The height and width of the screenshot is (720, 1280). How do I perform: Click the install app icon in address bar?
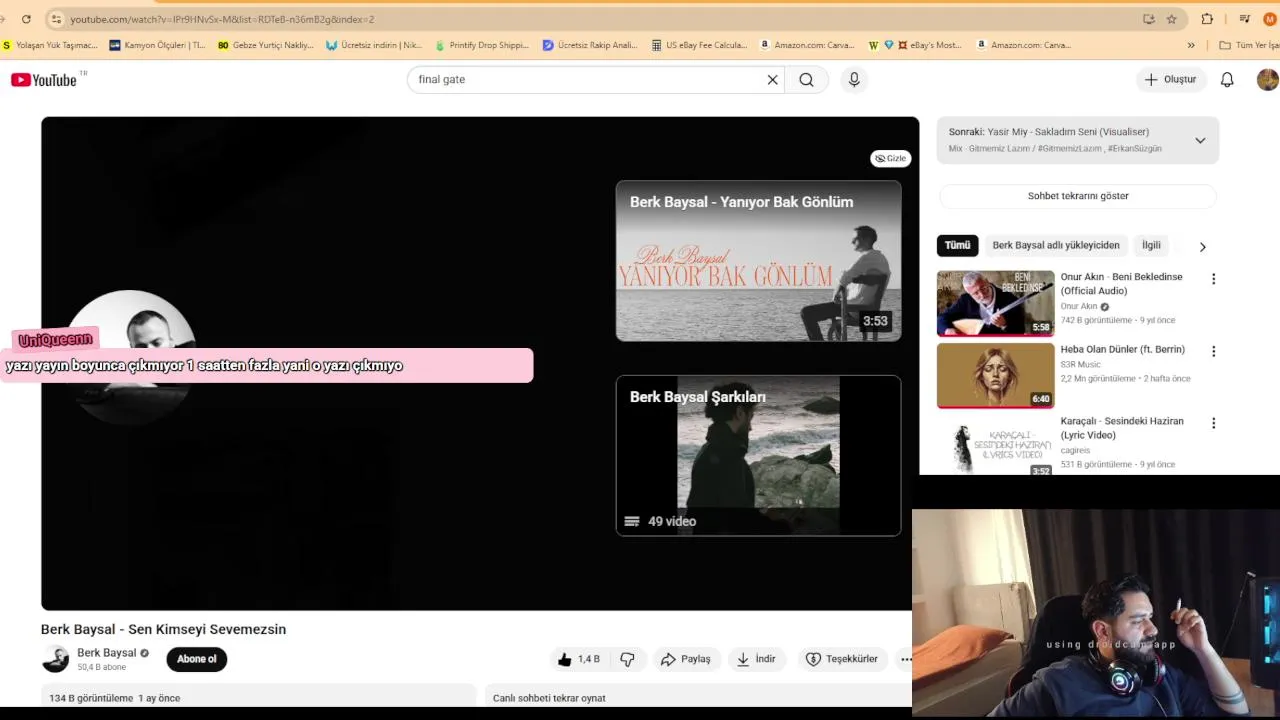pyautogui.click(x=1149, y=19)
